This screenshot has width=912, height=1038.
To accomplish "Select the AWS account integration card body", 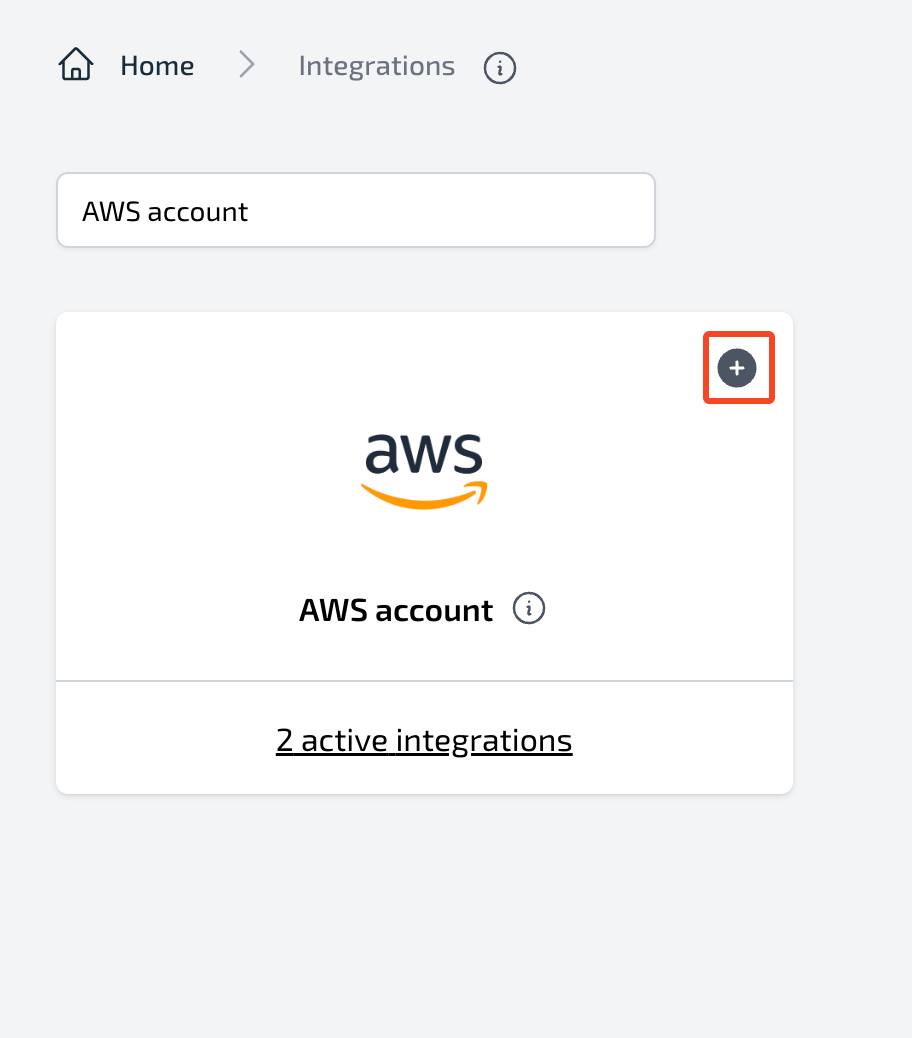I will [x=424, y=496].
